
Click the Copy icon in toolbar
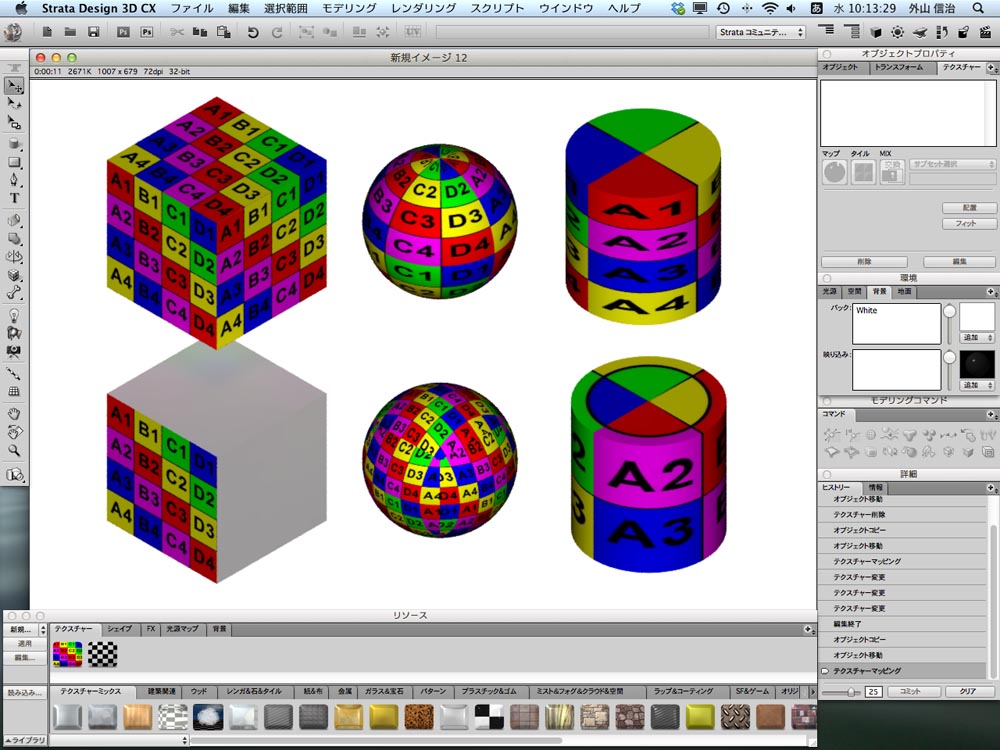(x=200, y=32)
